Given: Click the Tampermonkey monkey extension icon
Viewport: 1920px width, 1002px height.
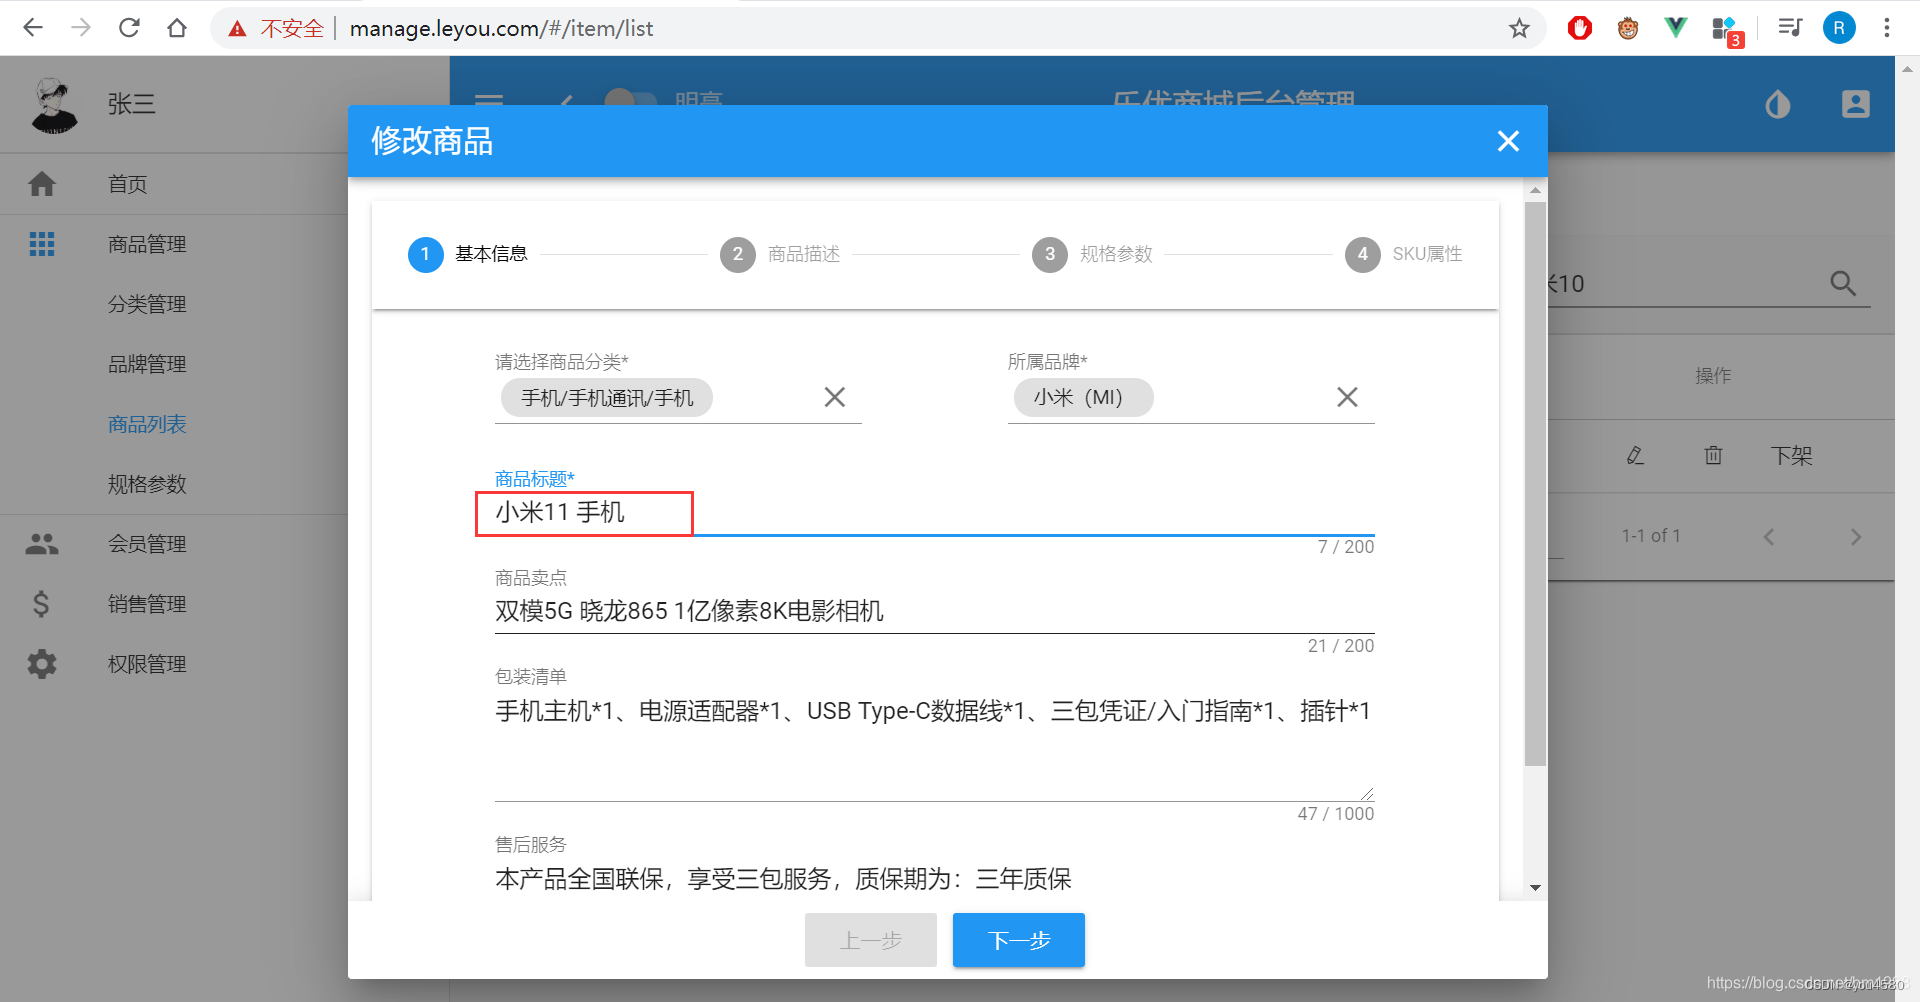Looking at the screenshot, I should coord(1628,28).
